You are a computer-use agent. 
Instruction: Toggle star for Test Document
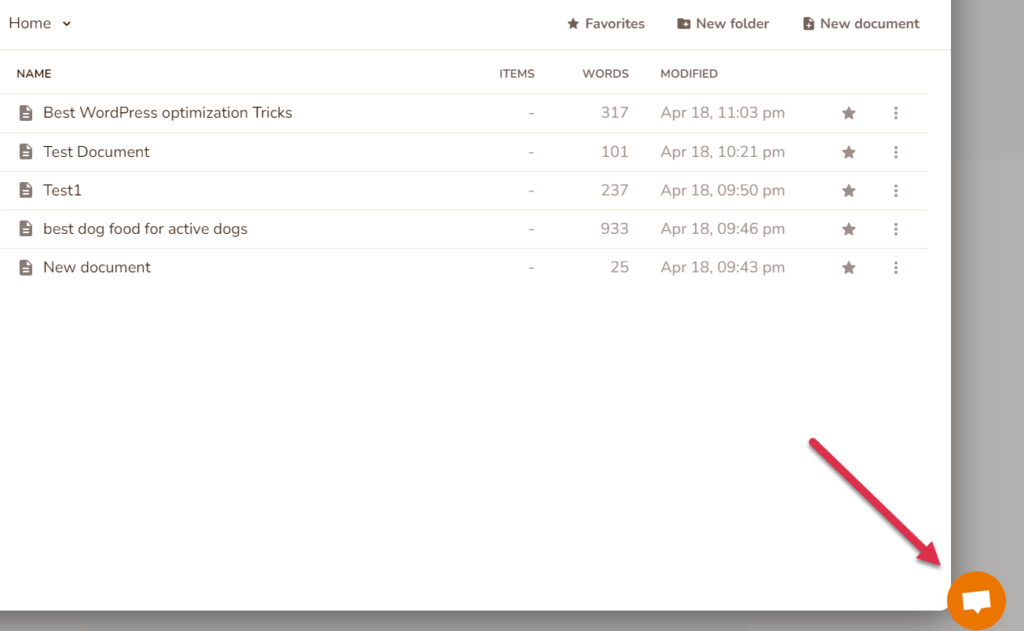849,152
